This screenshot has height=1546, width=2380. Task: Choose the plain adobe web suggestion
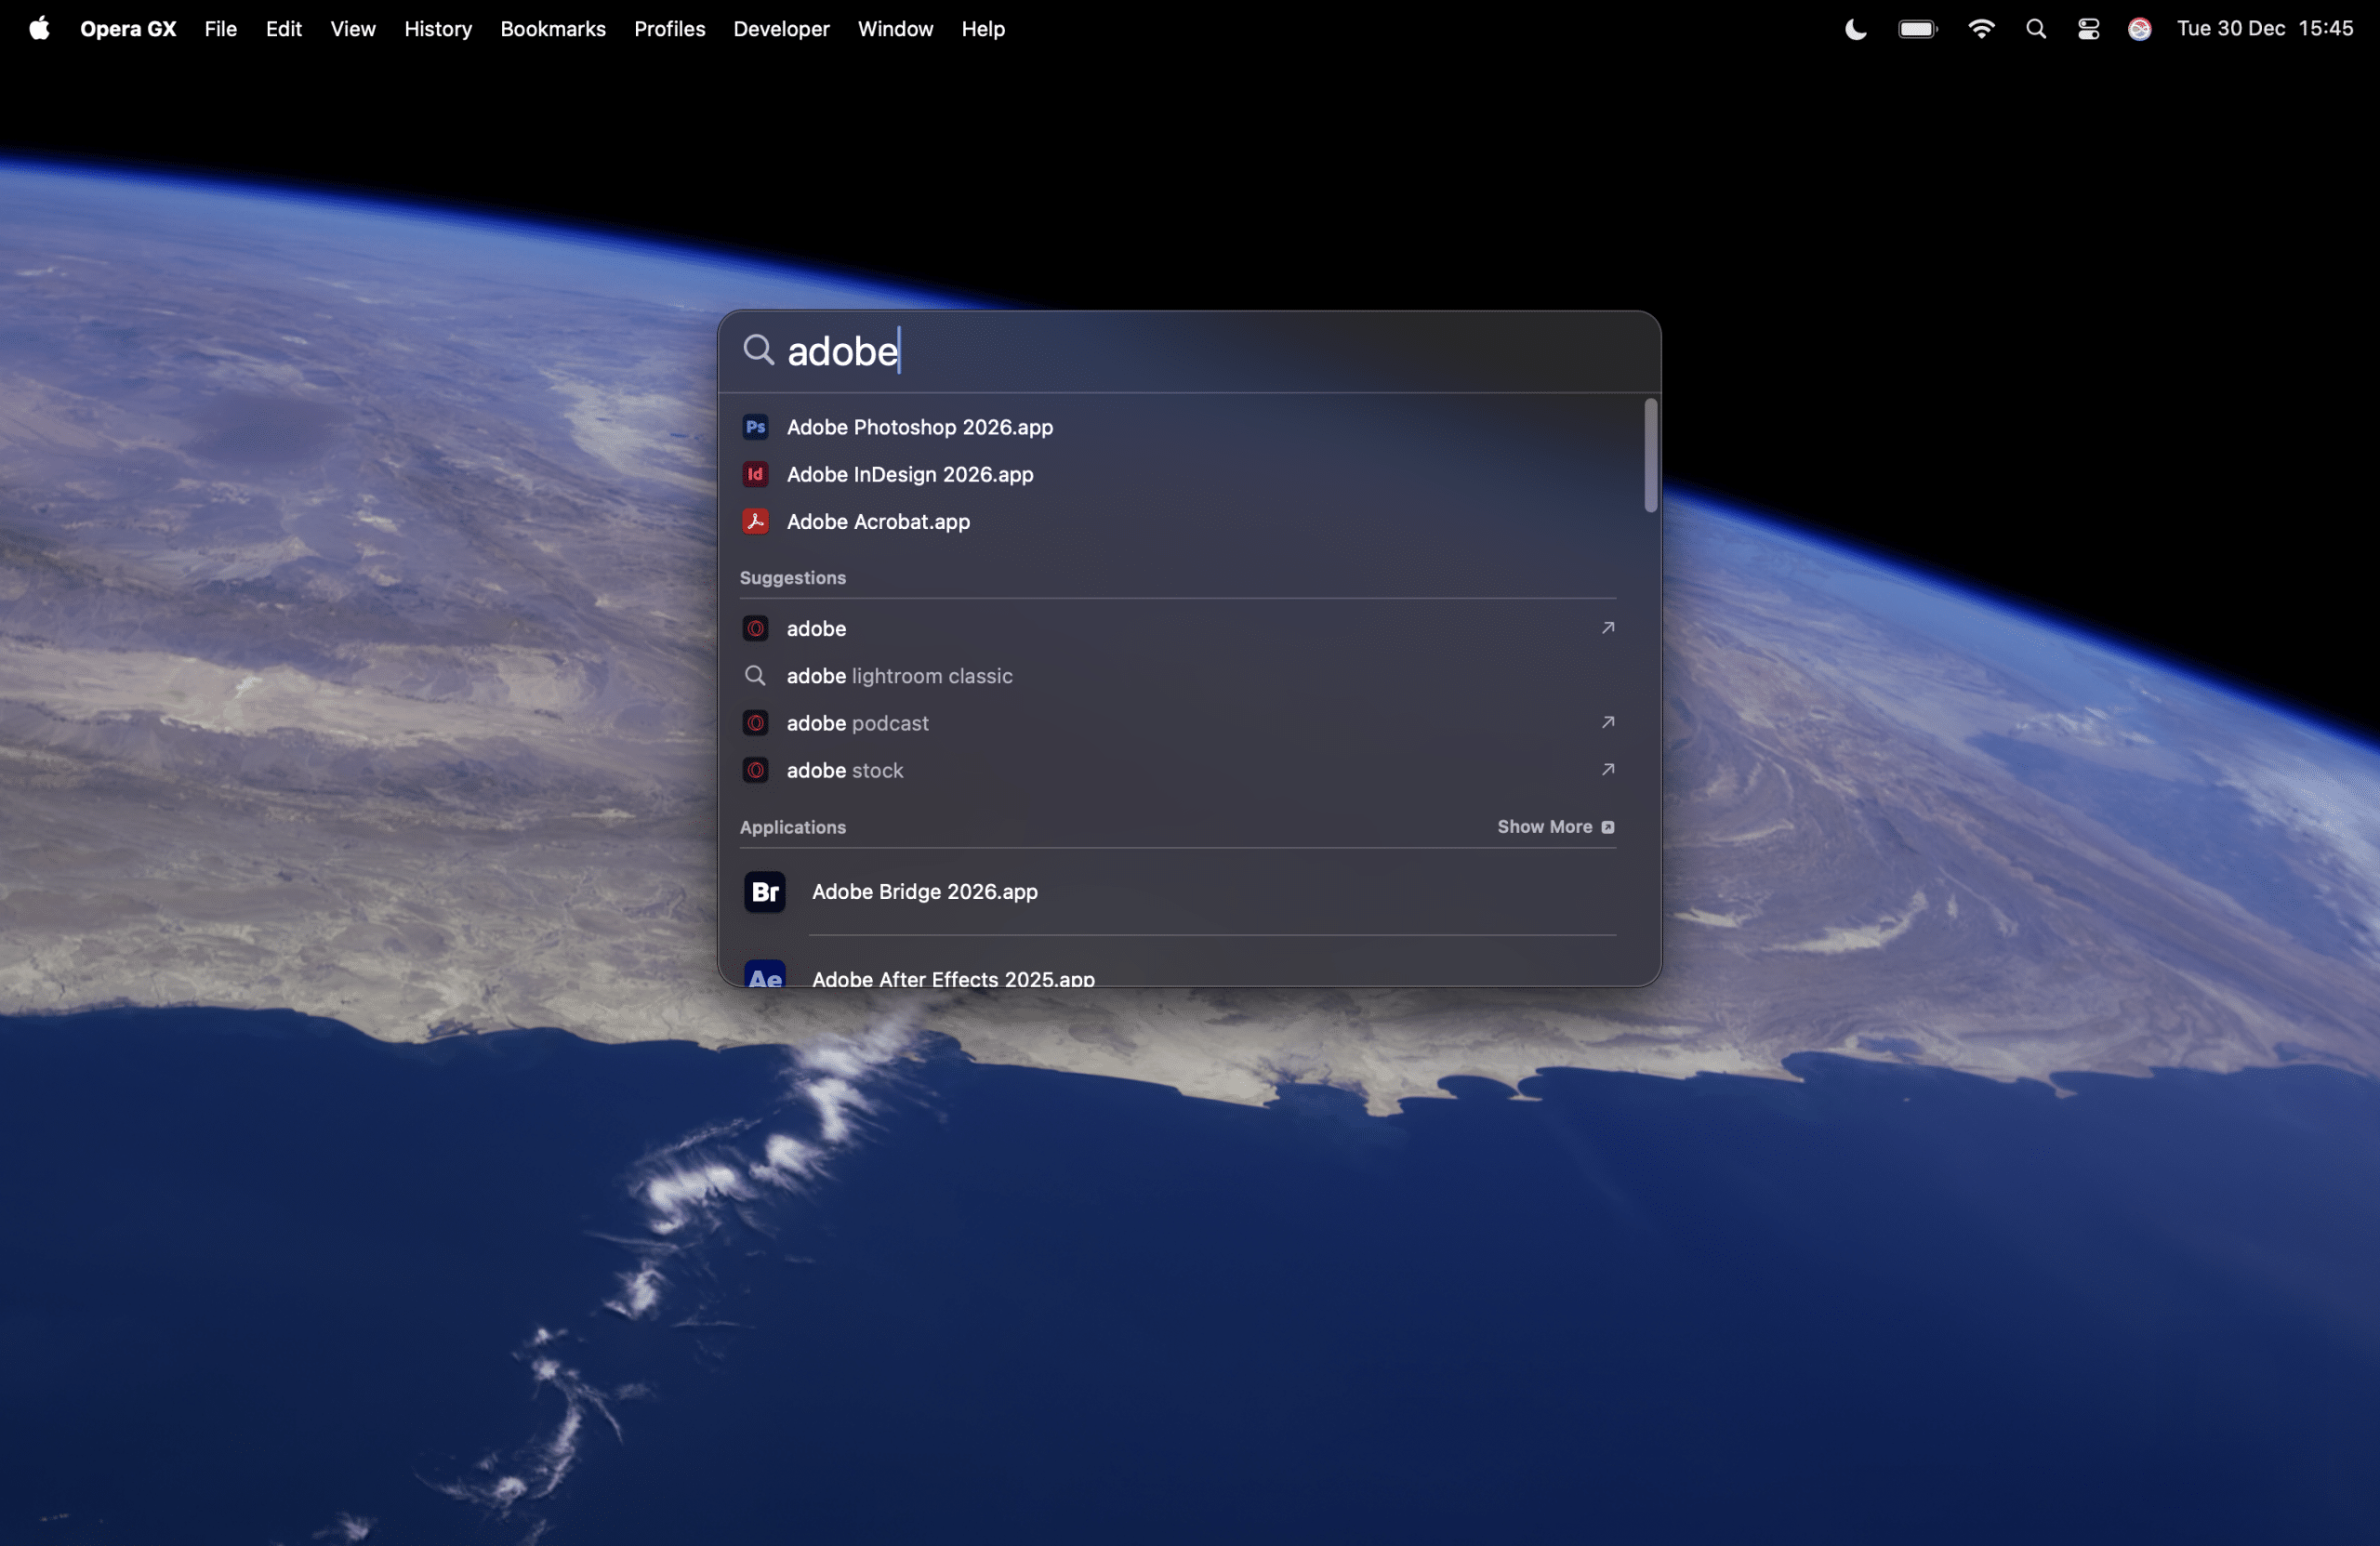[x=816, y=629]
